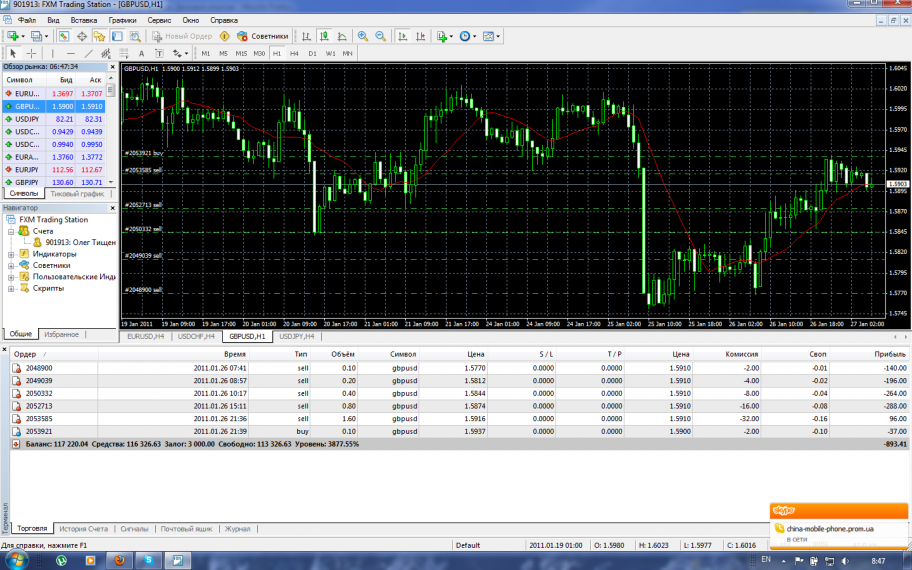Select the Fibonacci retracement tool
Image resolution: width=912 pixels, height=570 pixels.
[x=123, y=53]
